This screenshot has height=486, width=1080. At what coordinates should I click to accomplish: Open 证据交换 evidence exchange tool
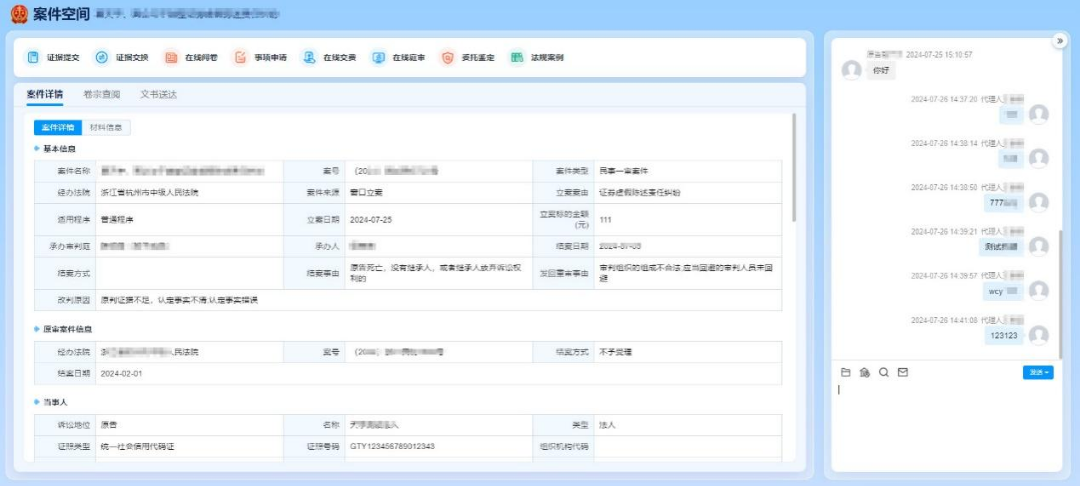point(122,58)
